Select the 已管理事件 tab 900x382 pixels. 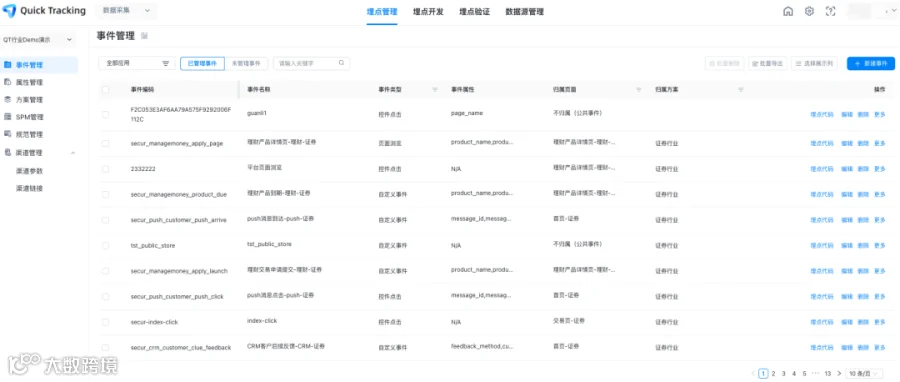click(x=202, y=64)
